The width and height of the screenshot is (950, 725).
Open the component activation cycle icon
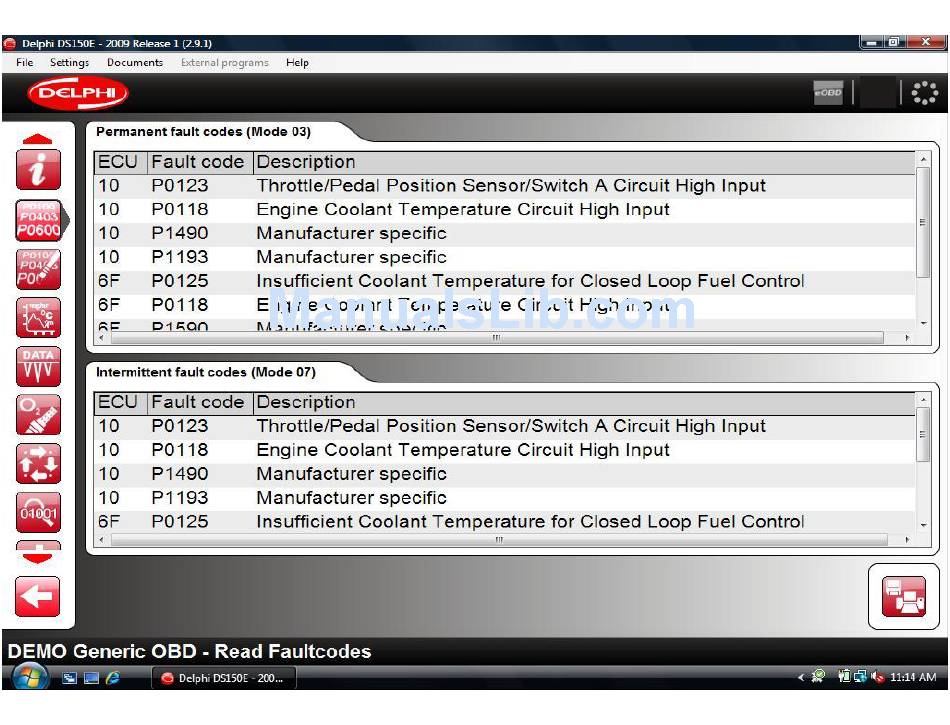(38, 463)
